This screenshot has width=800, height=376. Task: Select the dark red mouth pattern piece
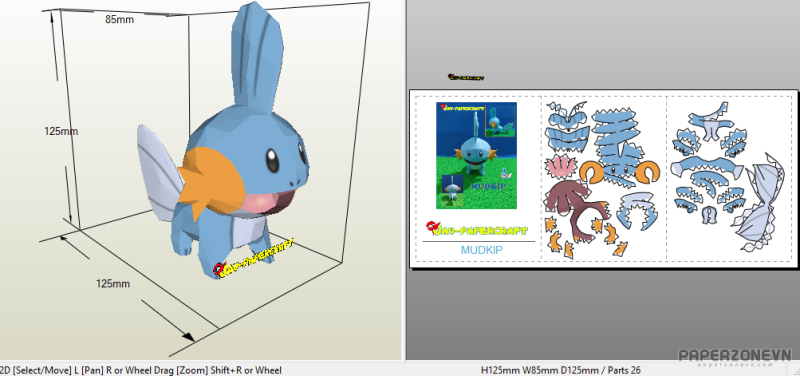573,206
